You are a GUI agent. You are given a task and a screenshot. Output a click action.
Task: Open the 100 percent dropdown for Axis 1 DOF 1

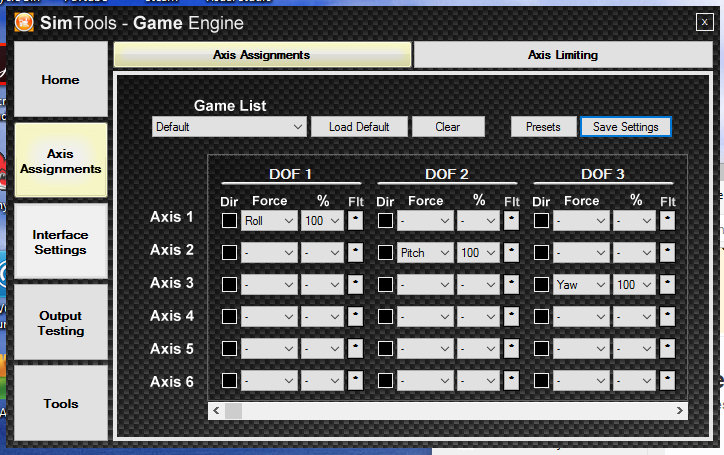[322, 221]
